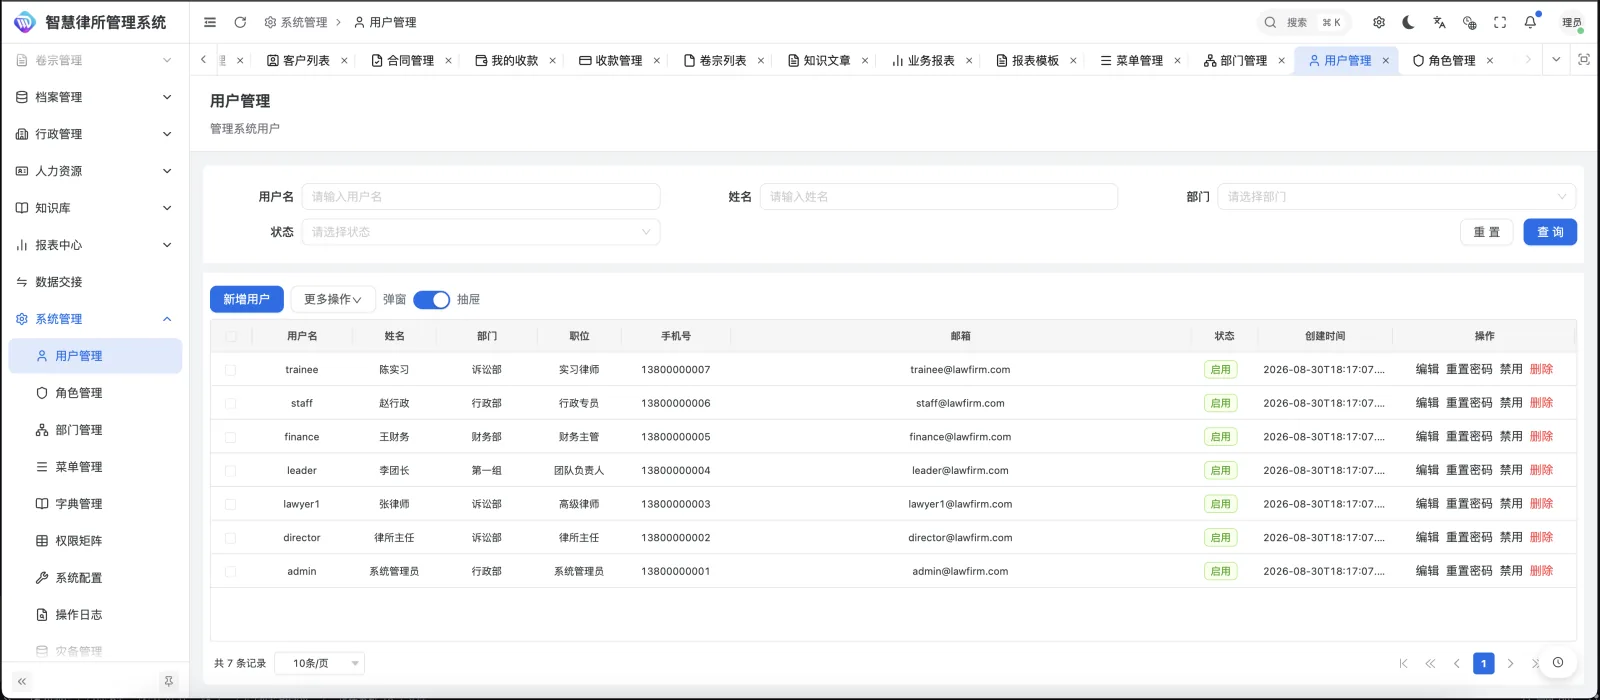Click the user avatar in the top-right corner
The width and height of the screenshot is (1600, 700).
coord(1572,22)
